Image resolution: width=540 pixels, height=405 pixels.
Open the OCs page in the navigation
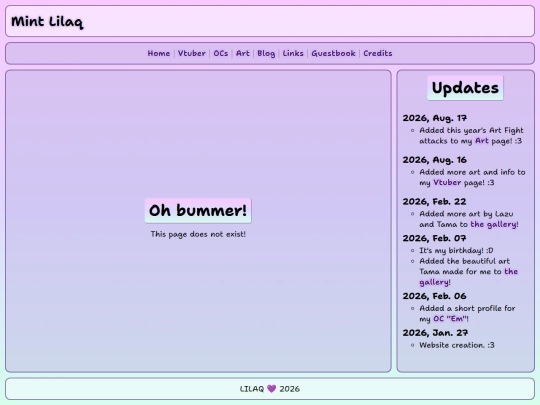(221, 53)
